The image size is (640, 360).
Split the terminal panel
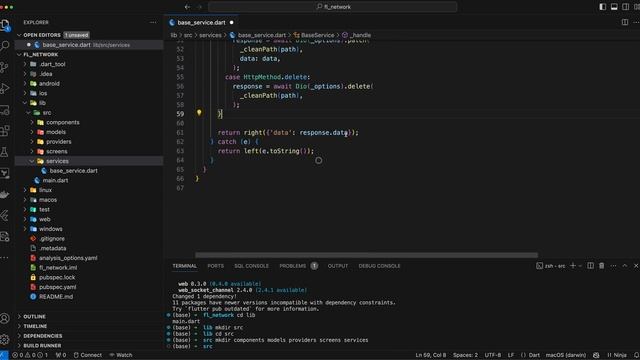[591, 266]
